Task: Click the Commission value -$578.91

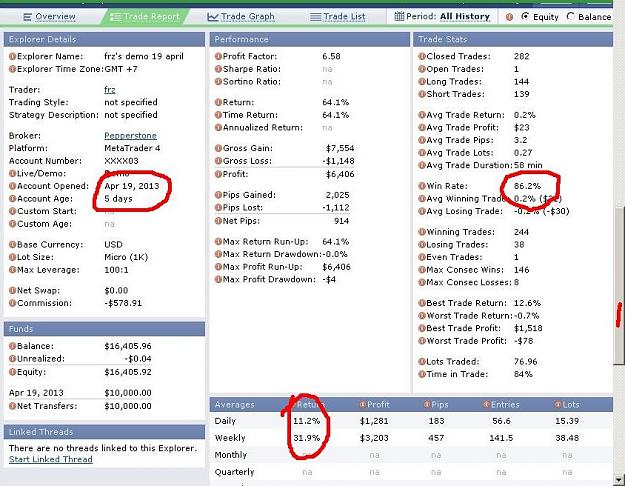Action: [123, 303]
